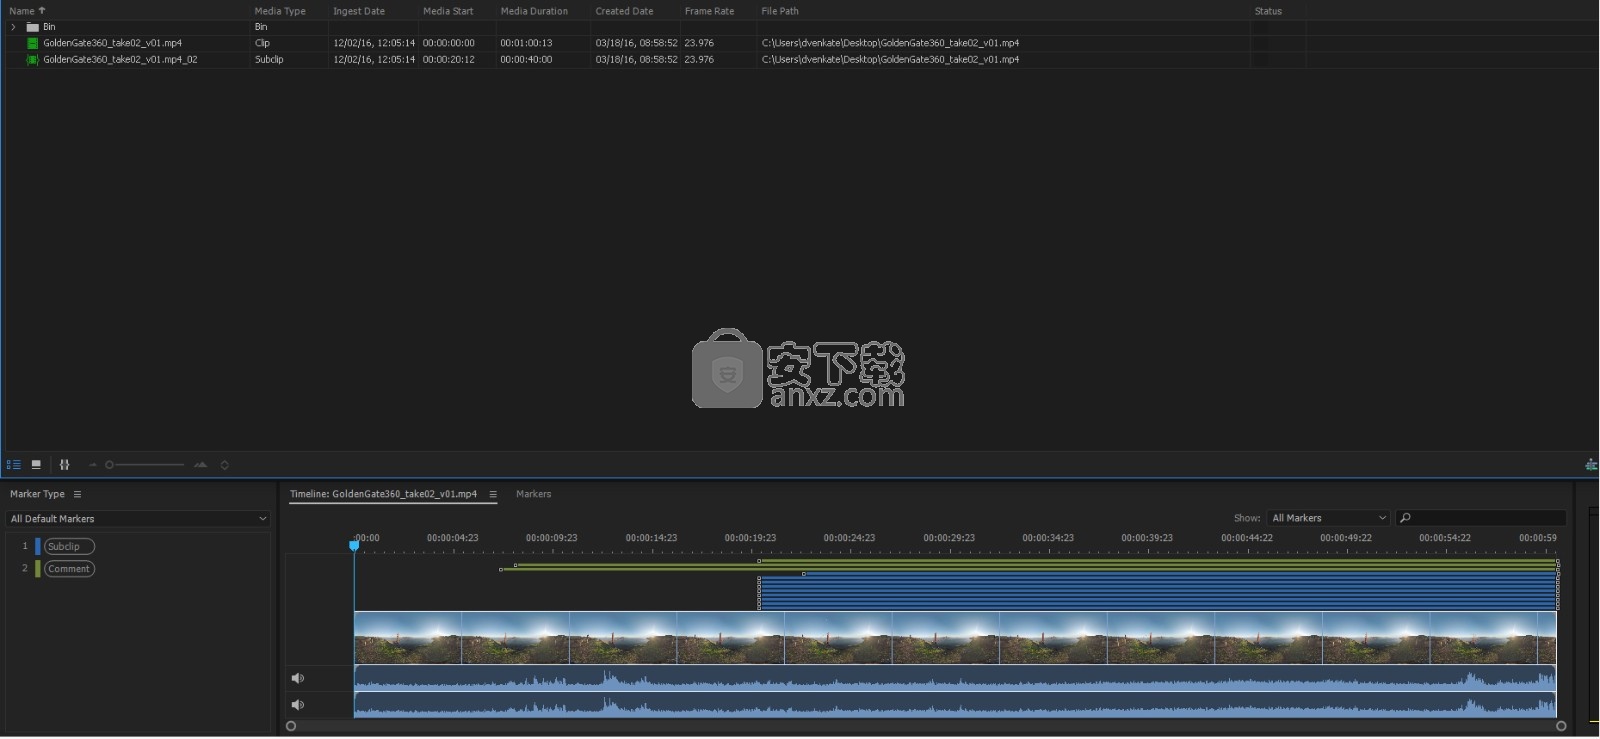Click the create rough cut icon at right
The width and height of the screenshot is (1600, 739).
tap(1591, 464)
